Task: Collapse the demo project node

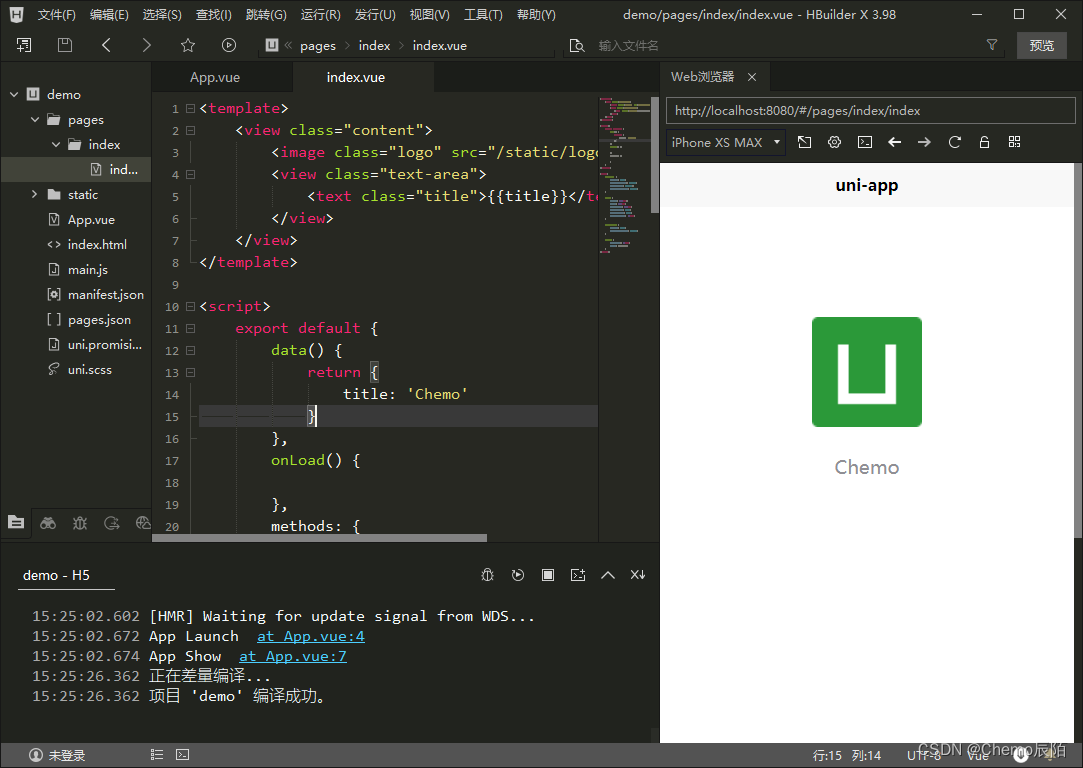Action: 13,94
